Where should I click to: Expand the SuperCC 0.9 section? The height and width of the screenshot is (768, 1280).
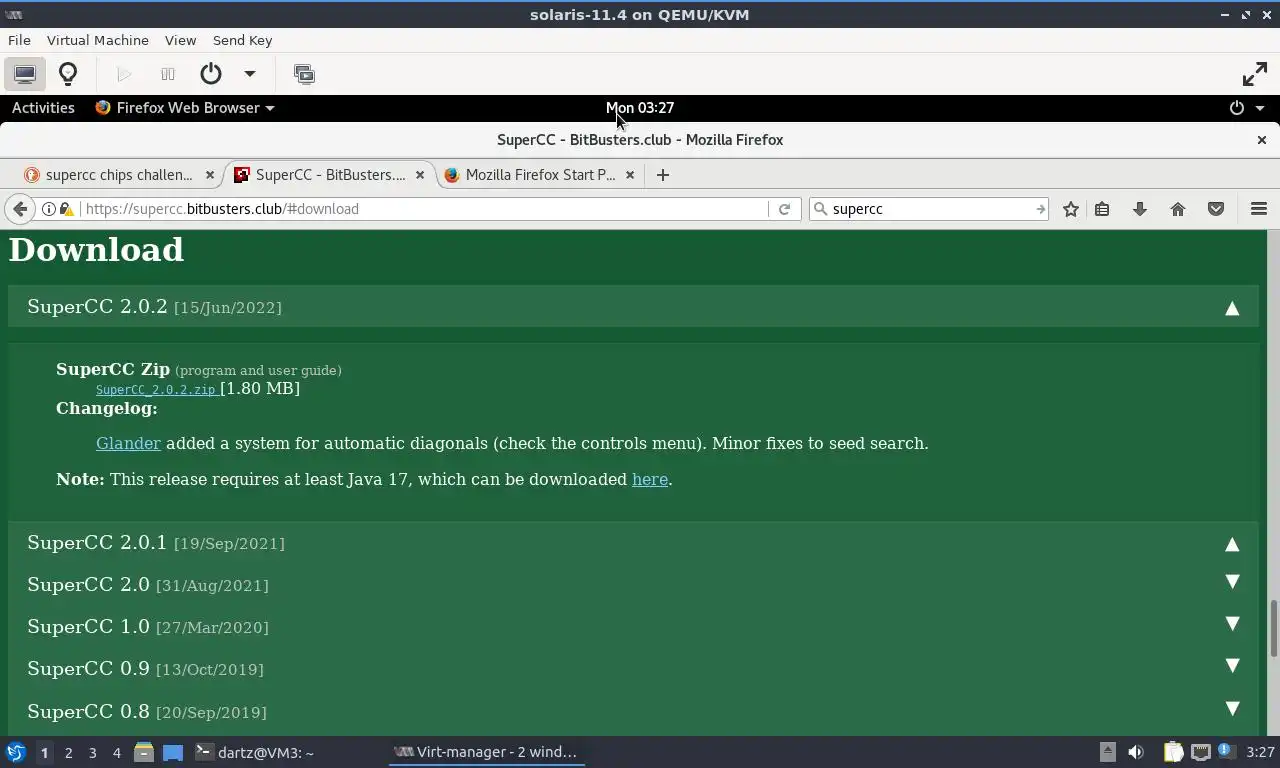[1232, 666]
